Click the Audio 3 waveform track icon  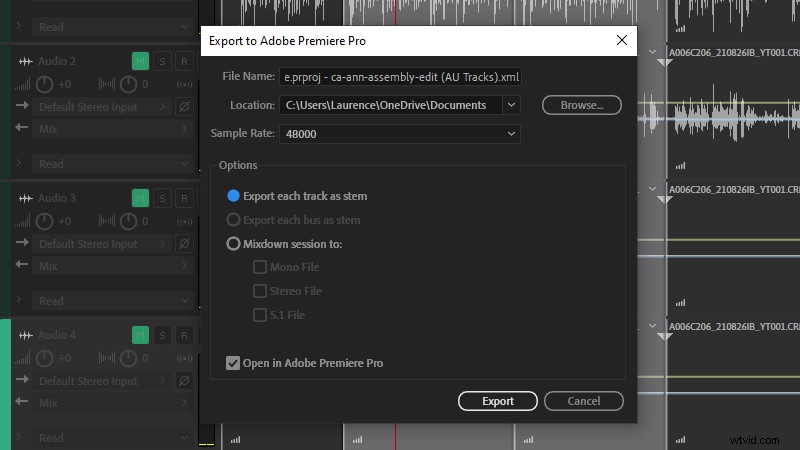[26, 198]
